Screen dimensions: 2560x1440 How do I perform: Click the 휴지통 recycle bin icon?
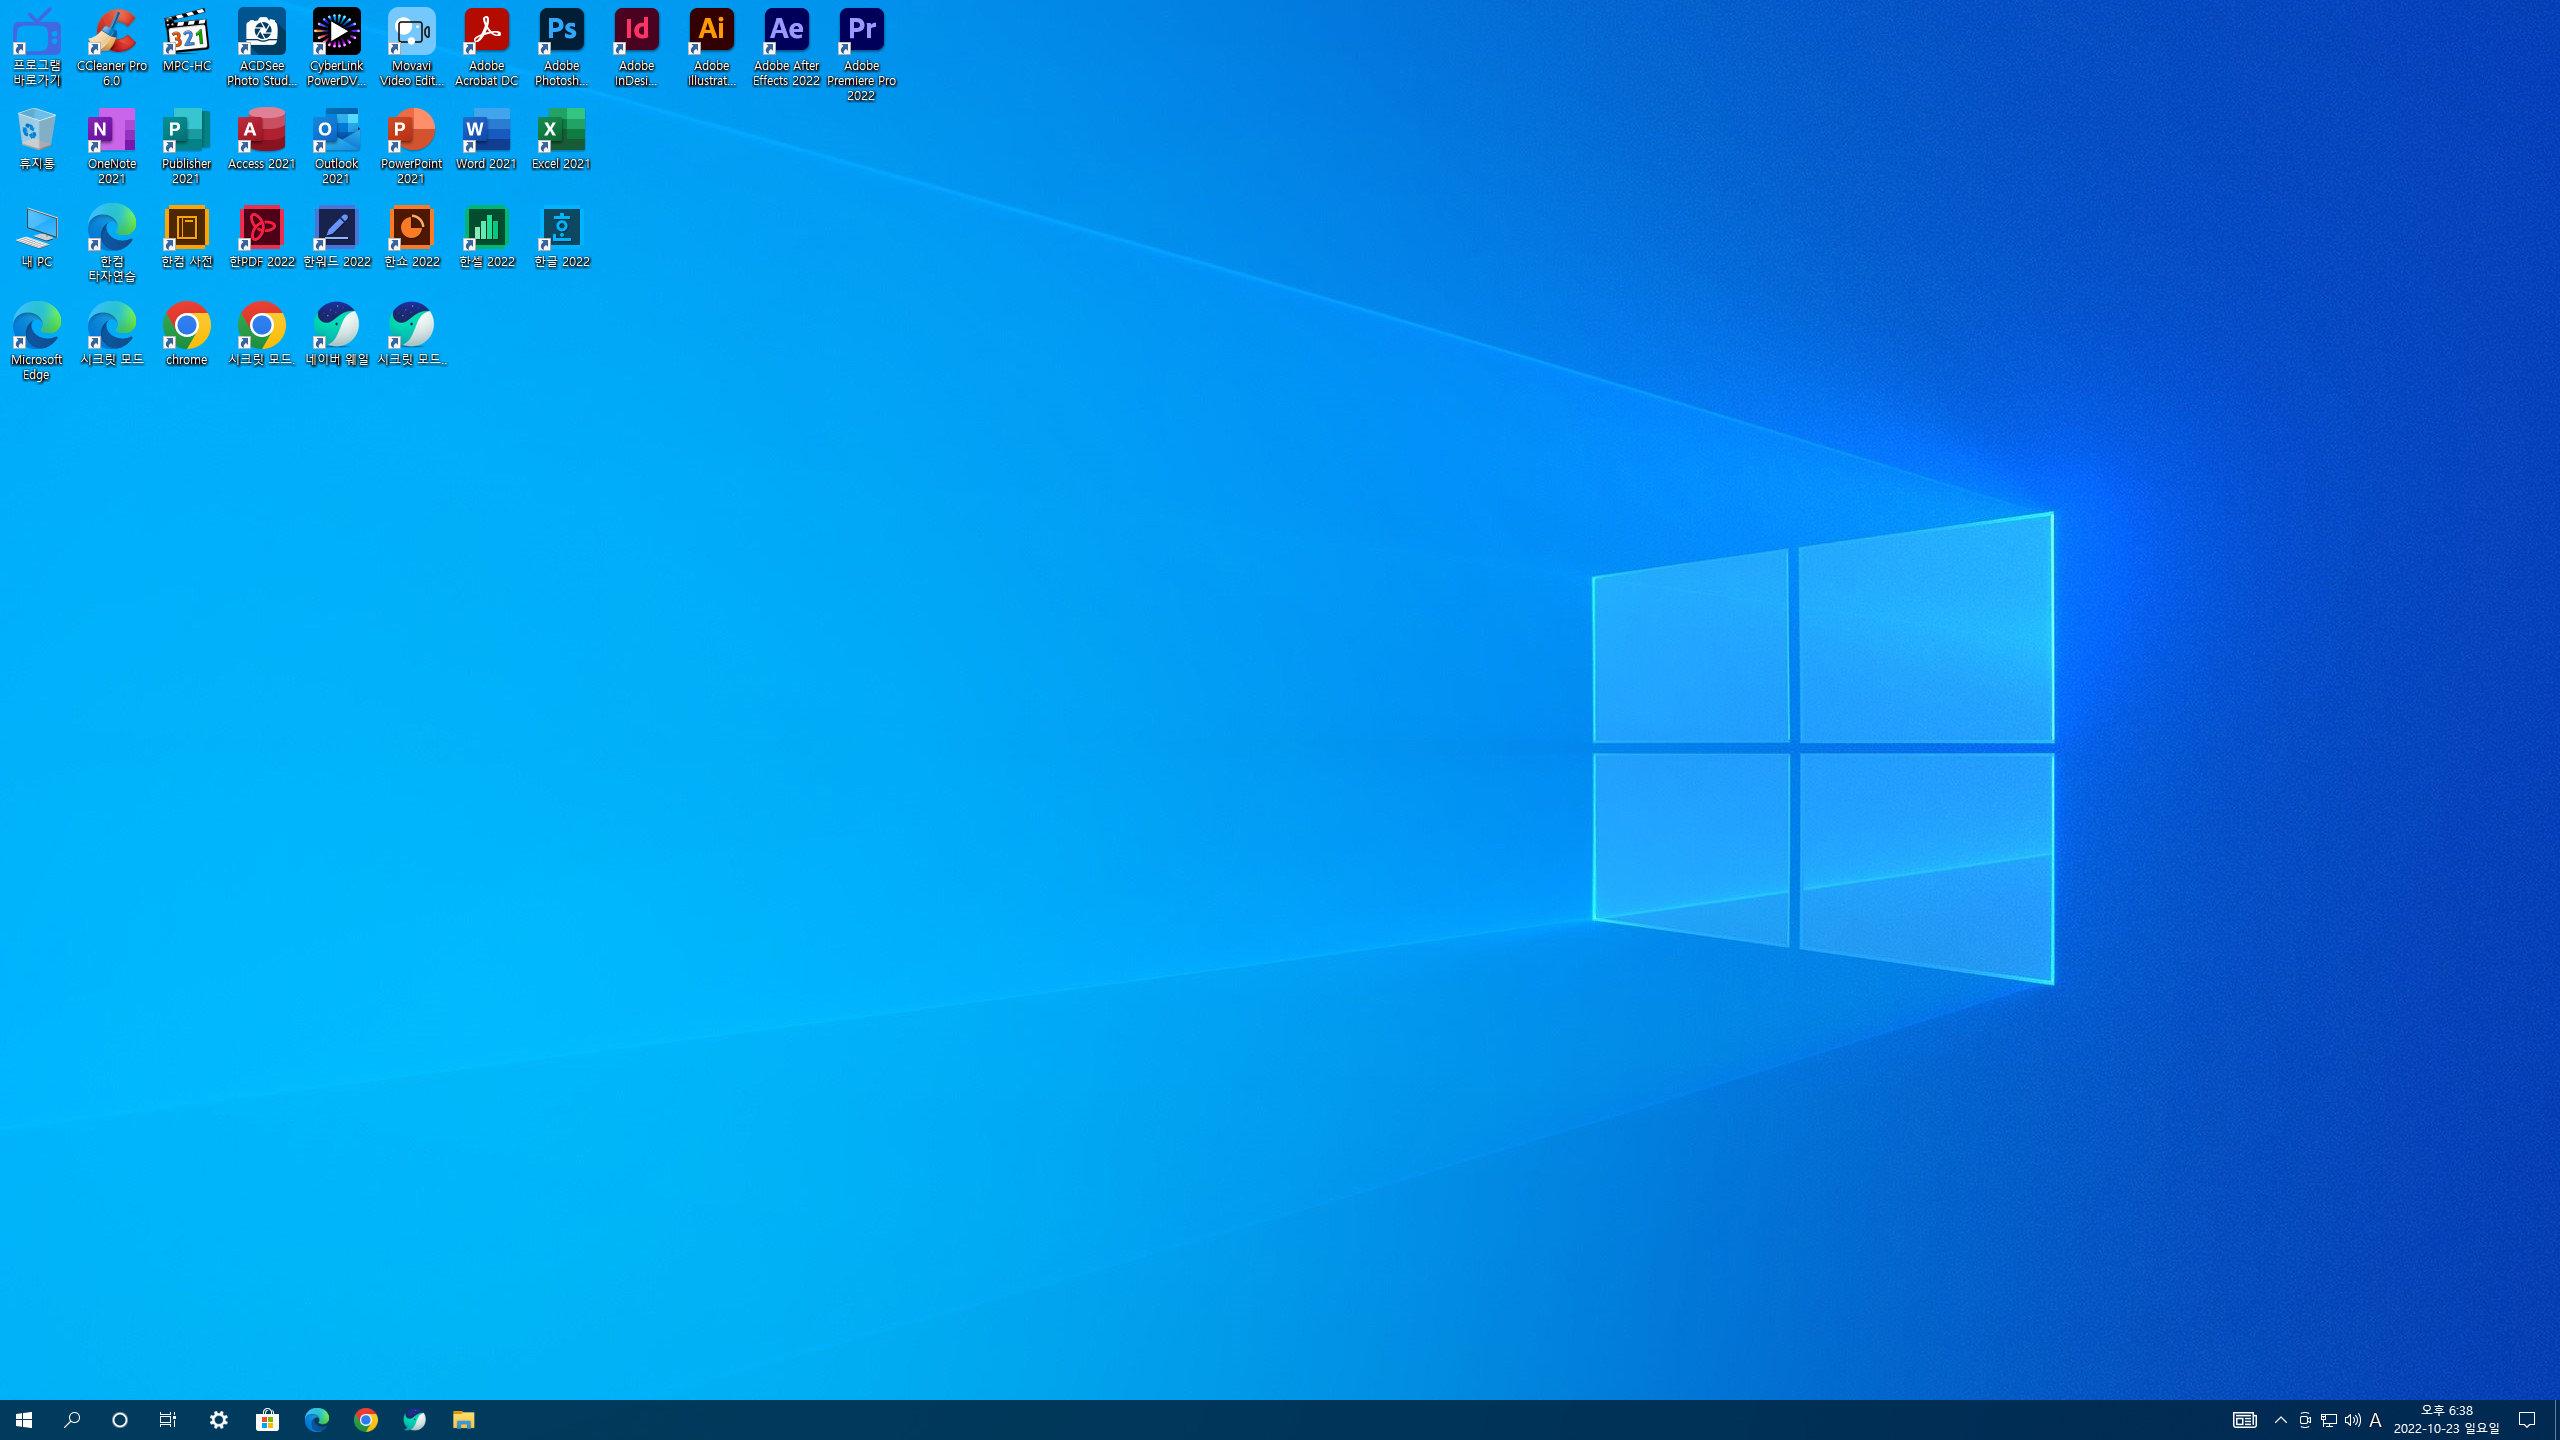[37, 139]
